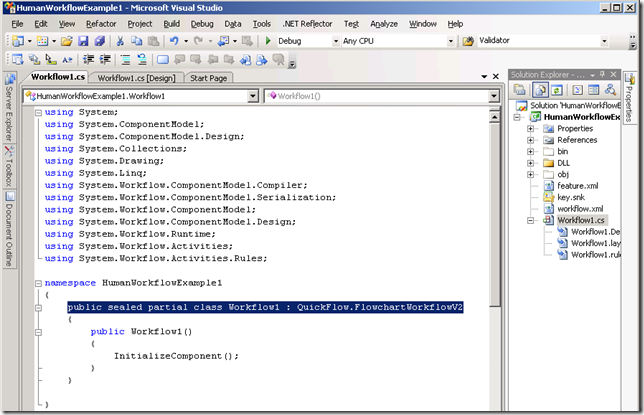
Task: Open the File menu
Action: pyautogui.click(x=17, y=24)
